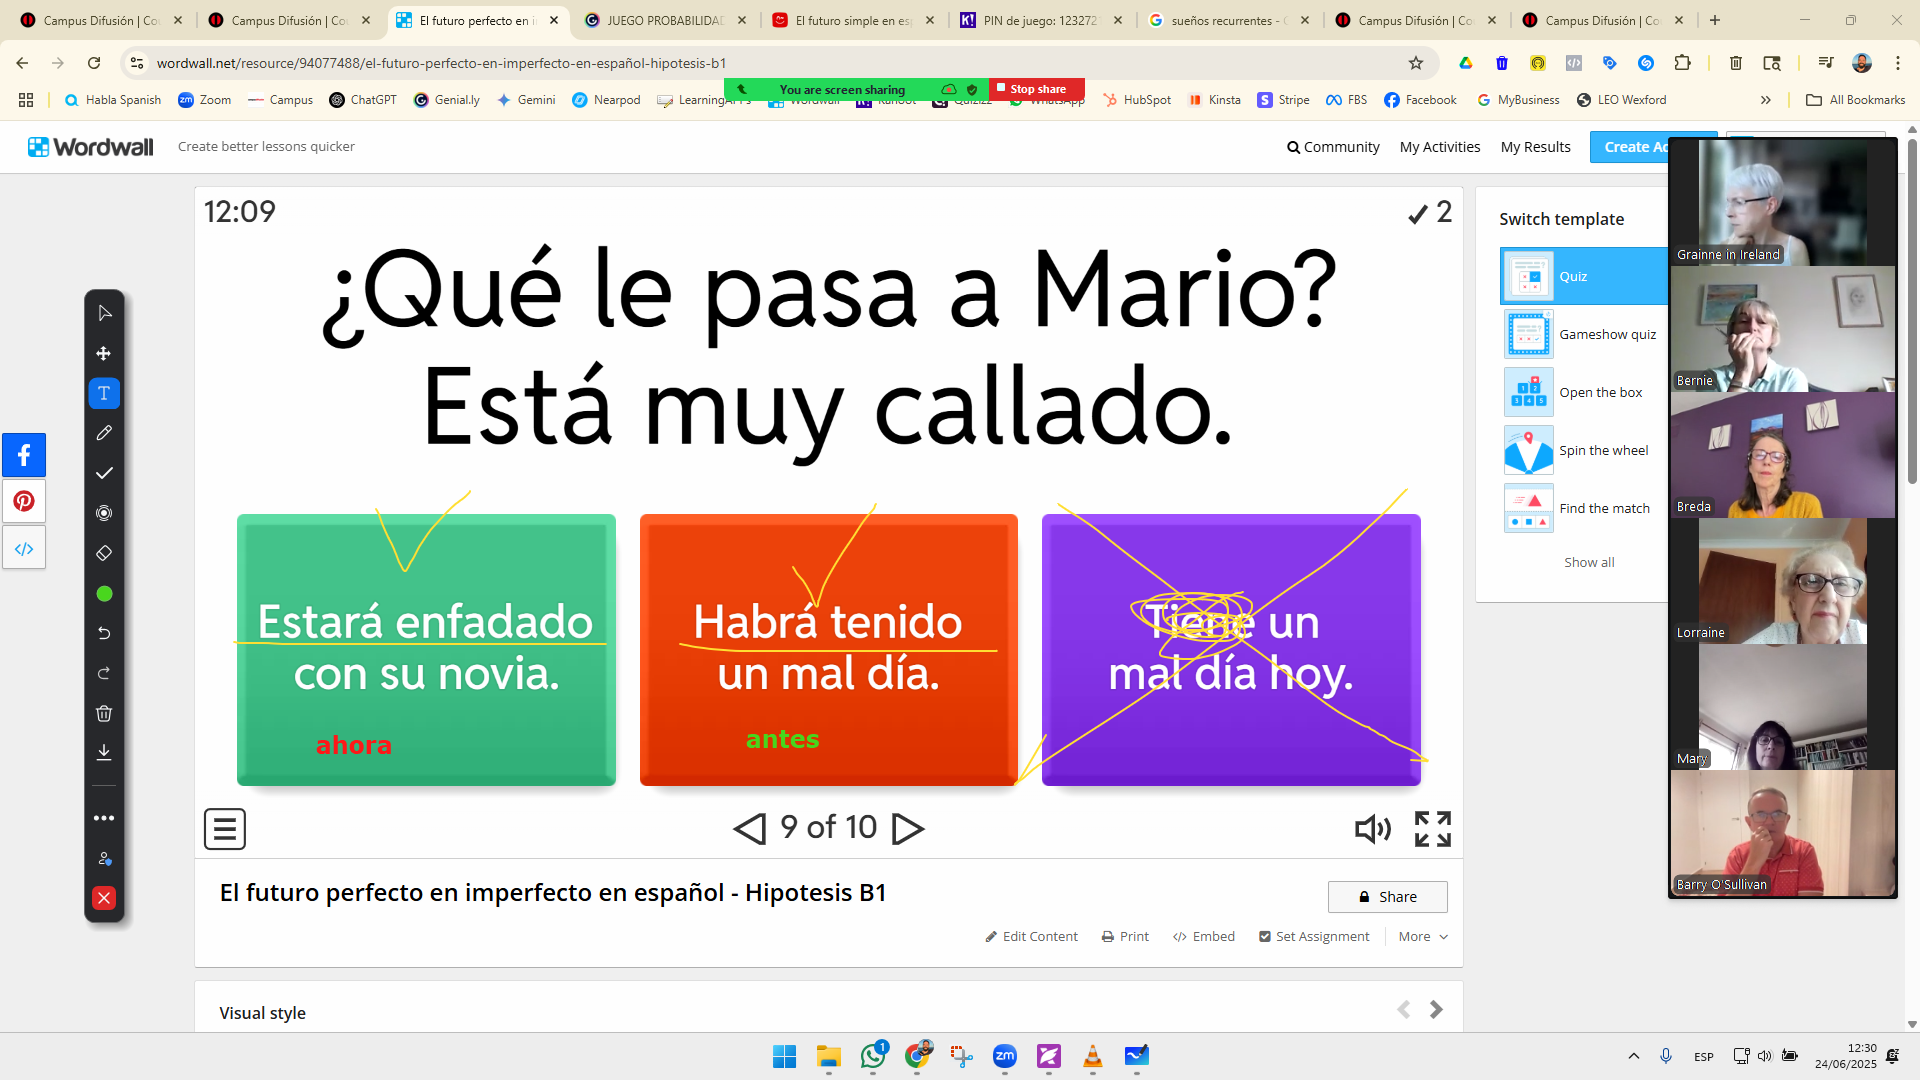Open more annotation options (three dots)
Screen dimensions: 1920x1080
104,818
